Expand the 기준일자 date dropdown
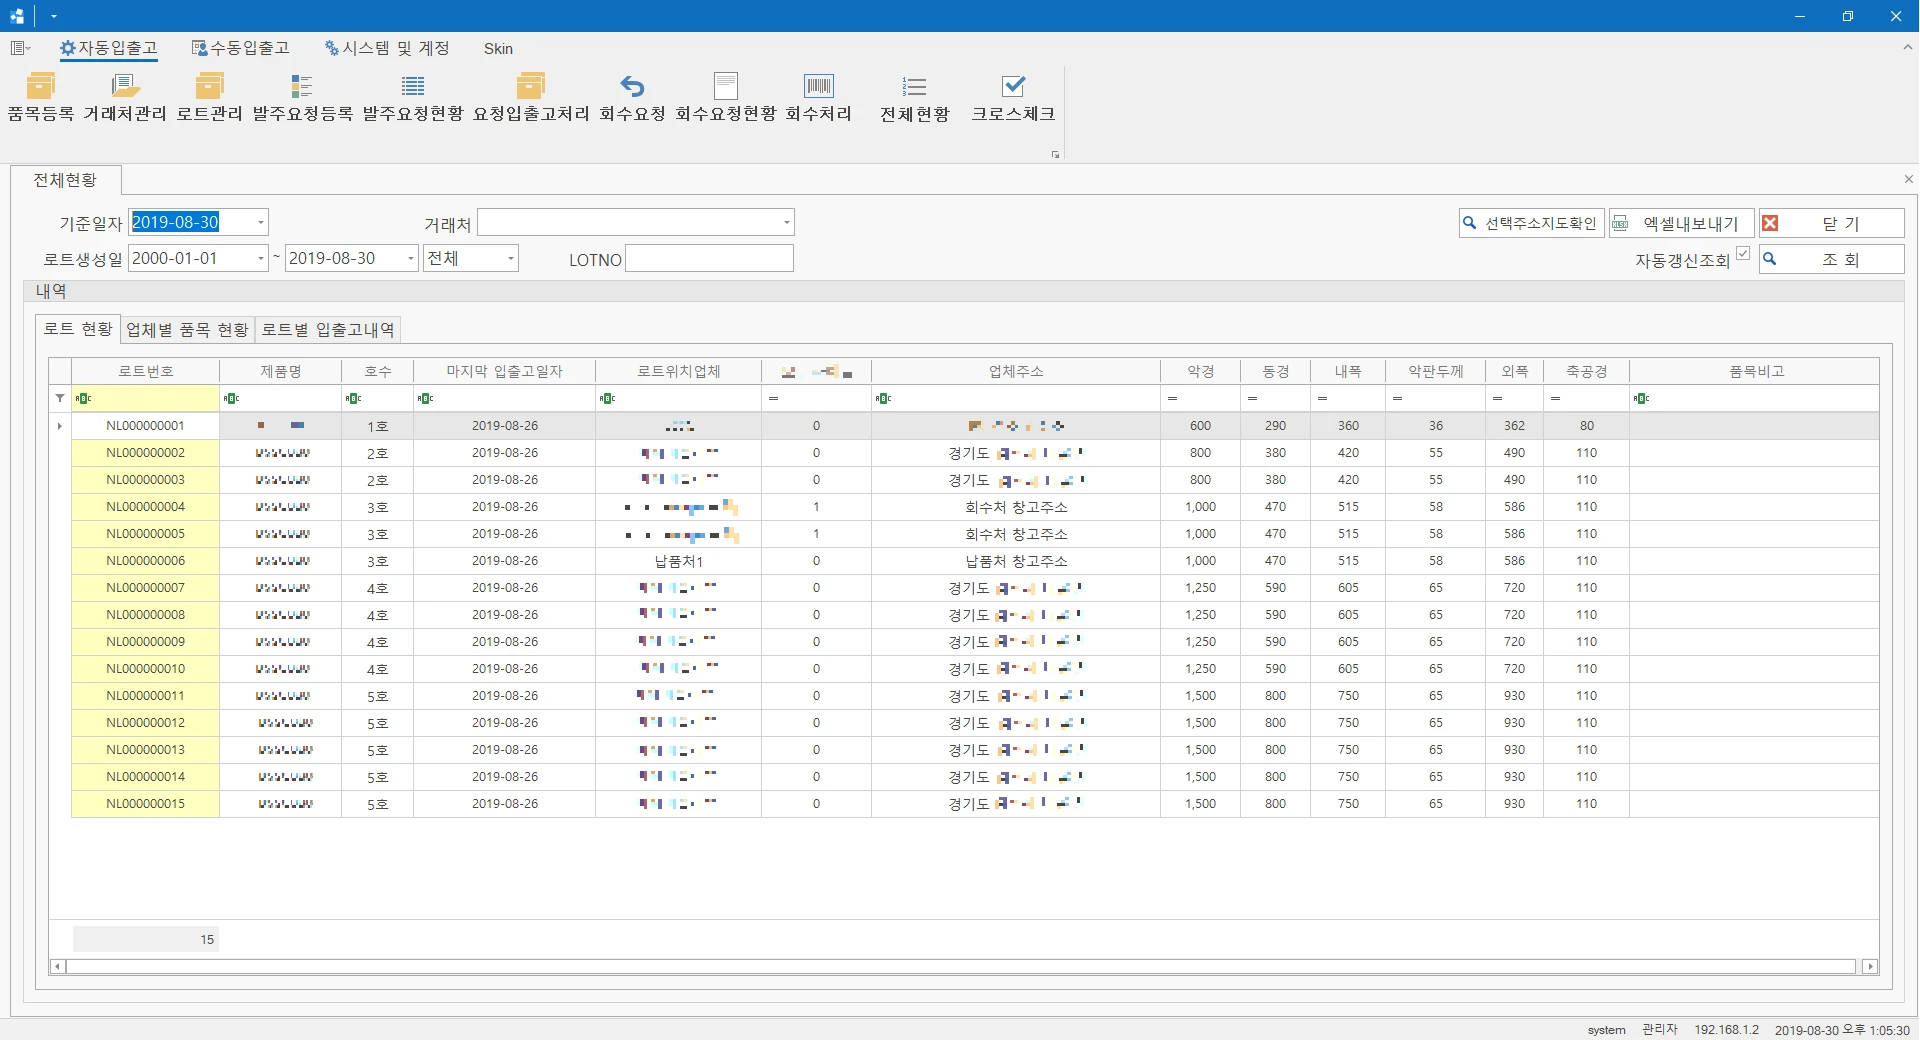1920x1040 pixels. [260, 222]
